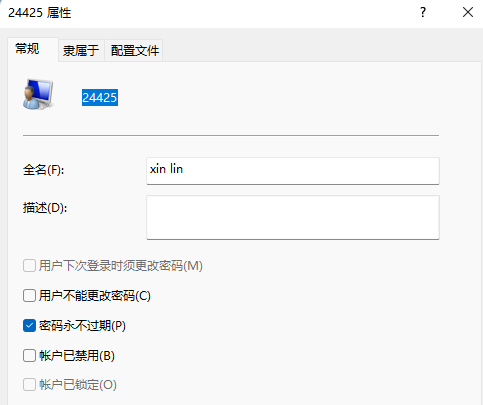Click the user account computer icon

click(38, 94)
